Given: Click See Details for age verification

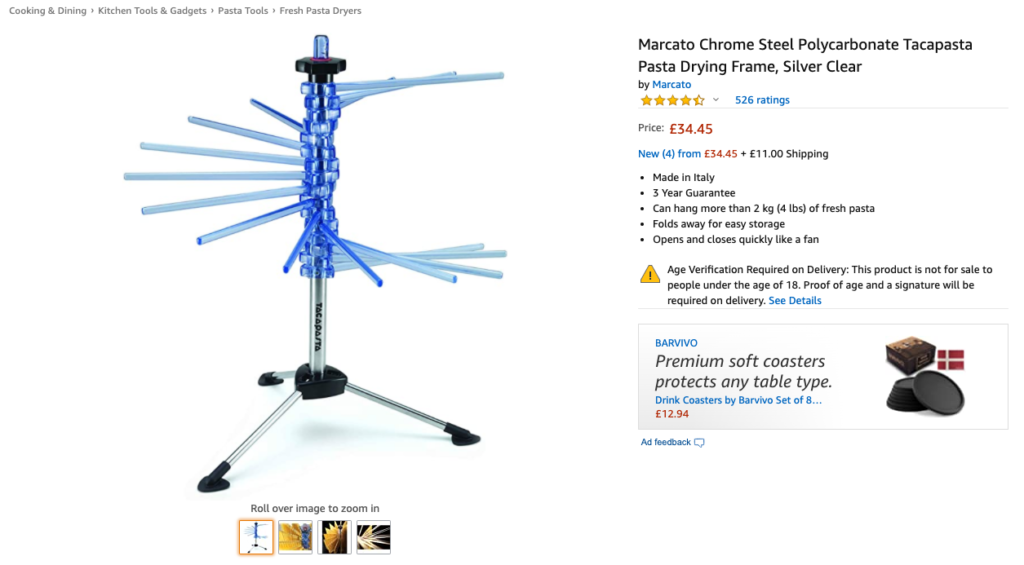Looking at the screenshot, I should (795, 300).
